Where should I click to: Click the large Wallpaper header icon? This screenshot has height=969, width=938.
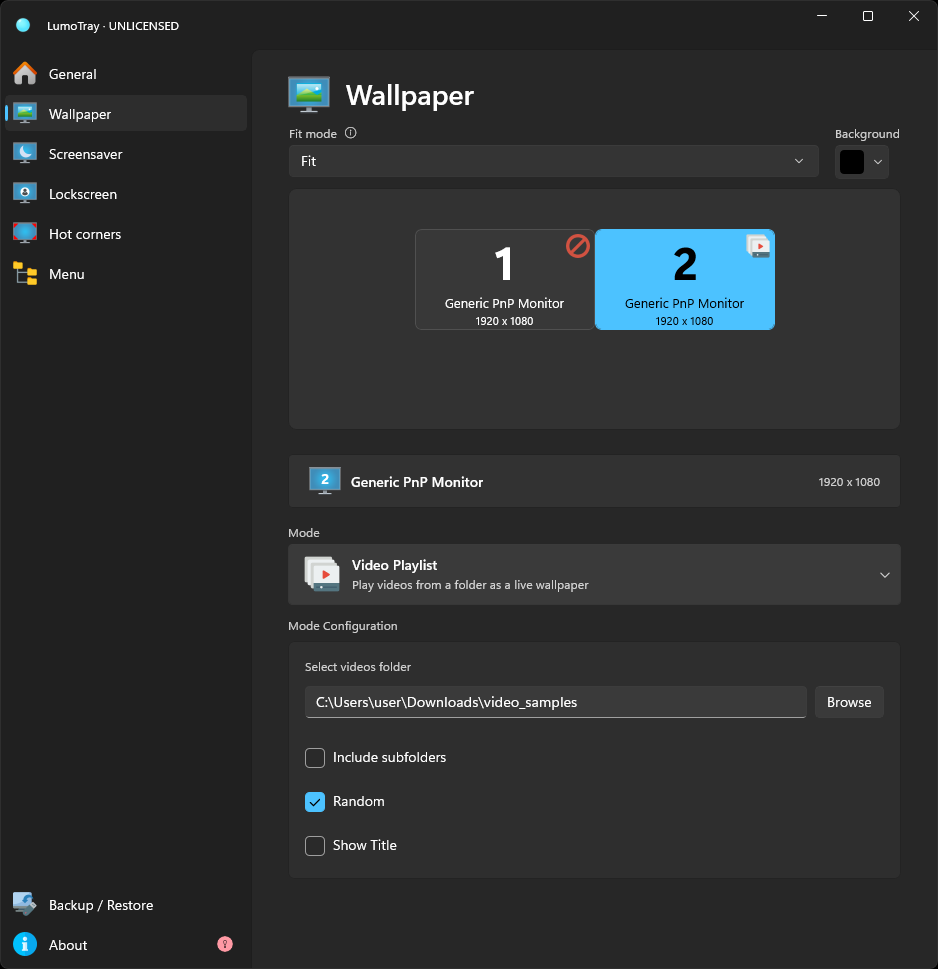pyautogui.click(x=309, y=95)
